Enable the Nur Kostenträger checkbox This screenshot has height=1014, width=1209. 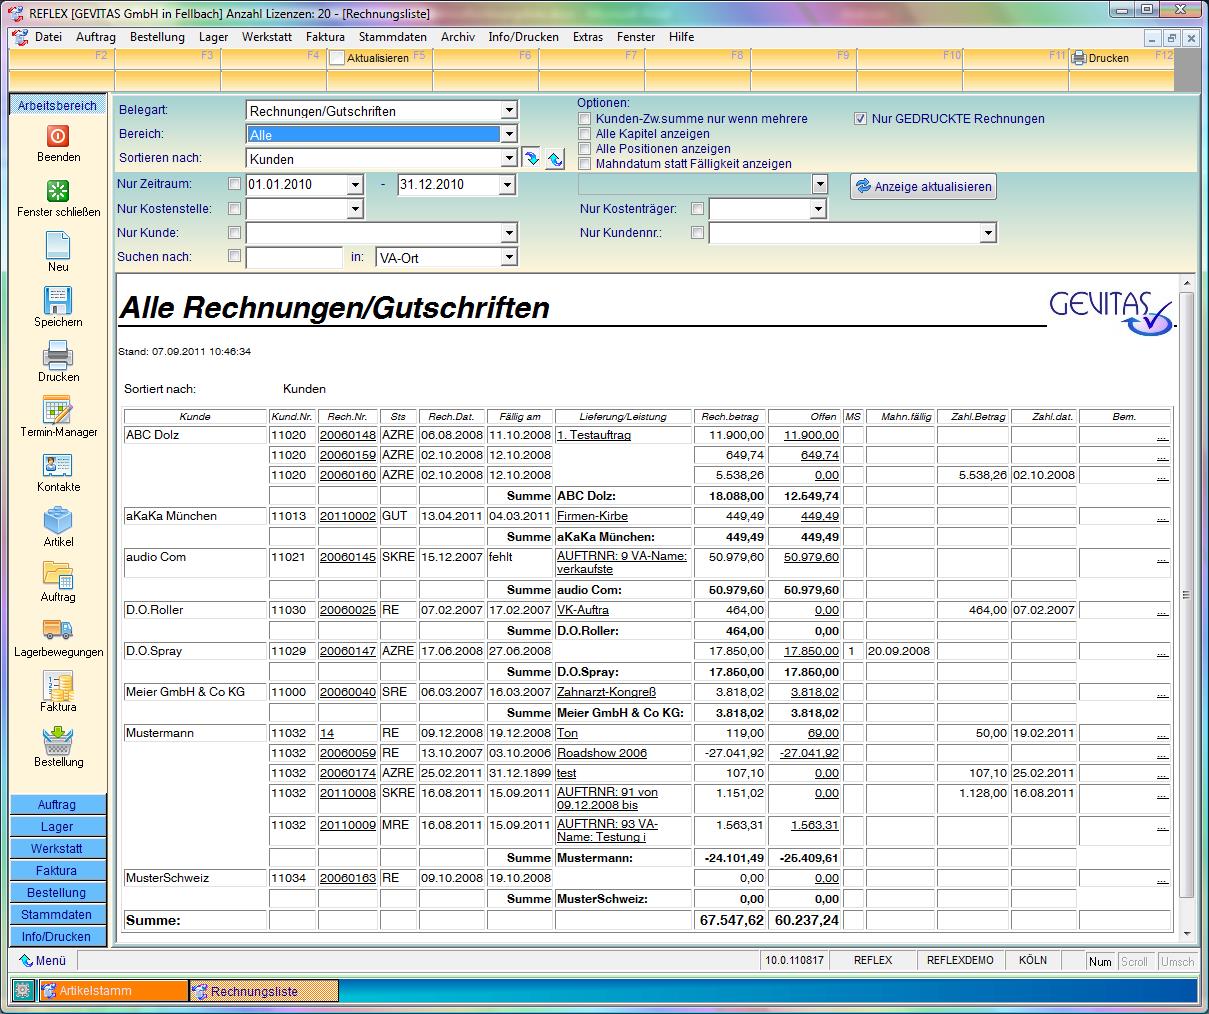[697, 209]
